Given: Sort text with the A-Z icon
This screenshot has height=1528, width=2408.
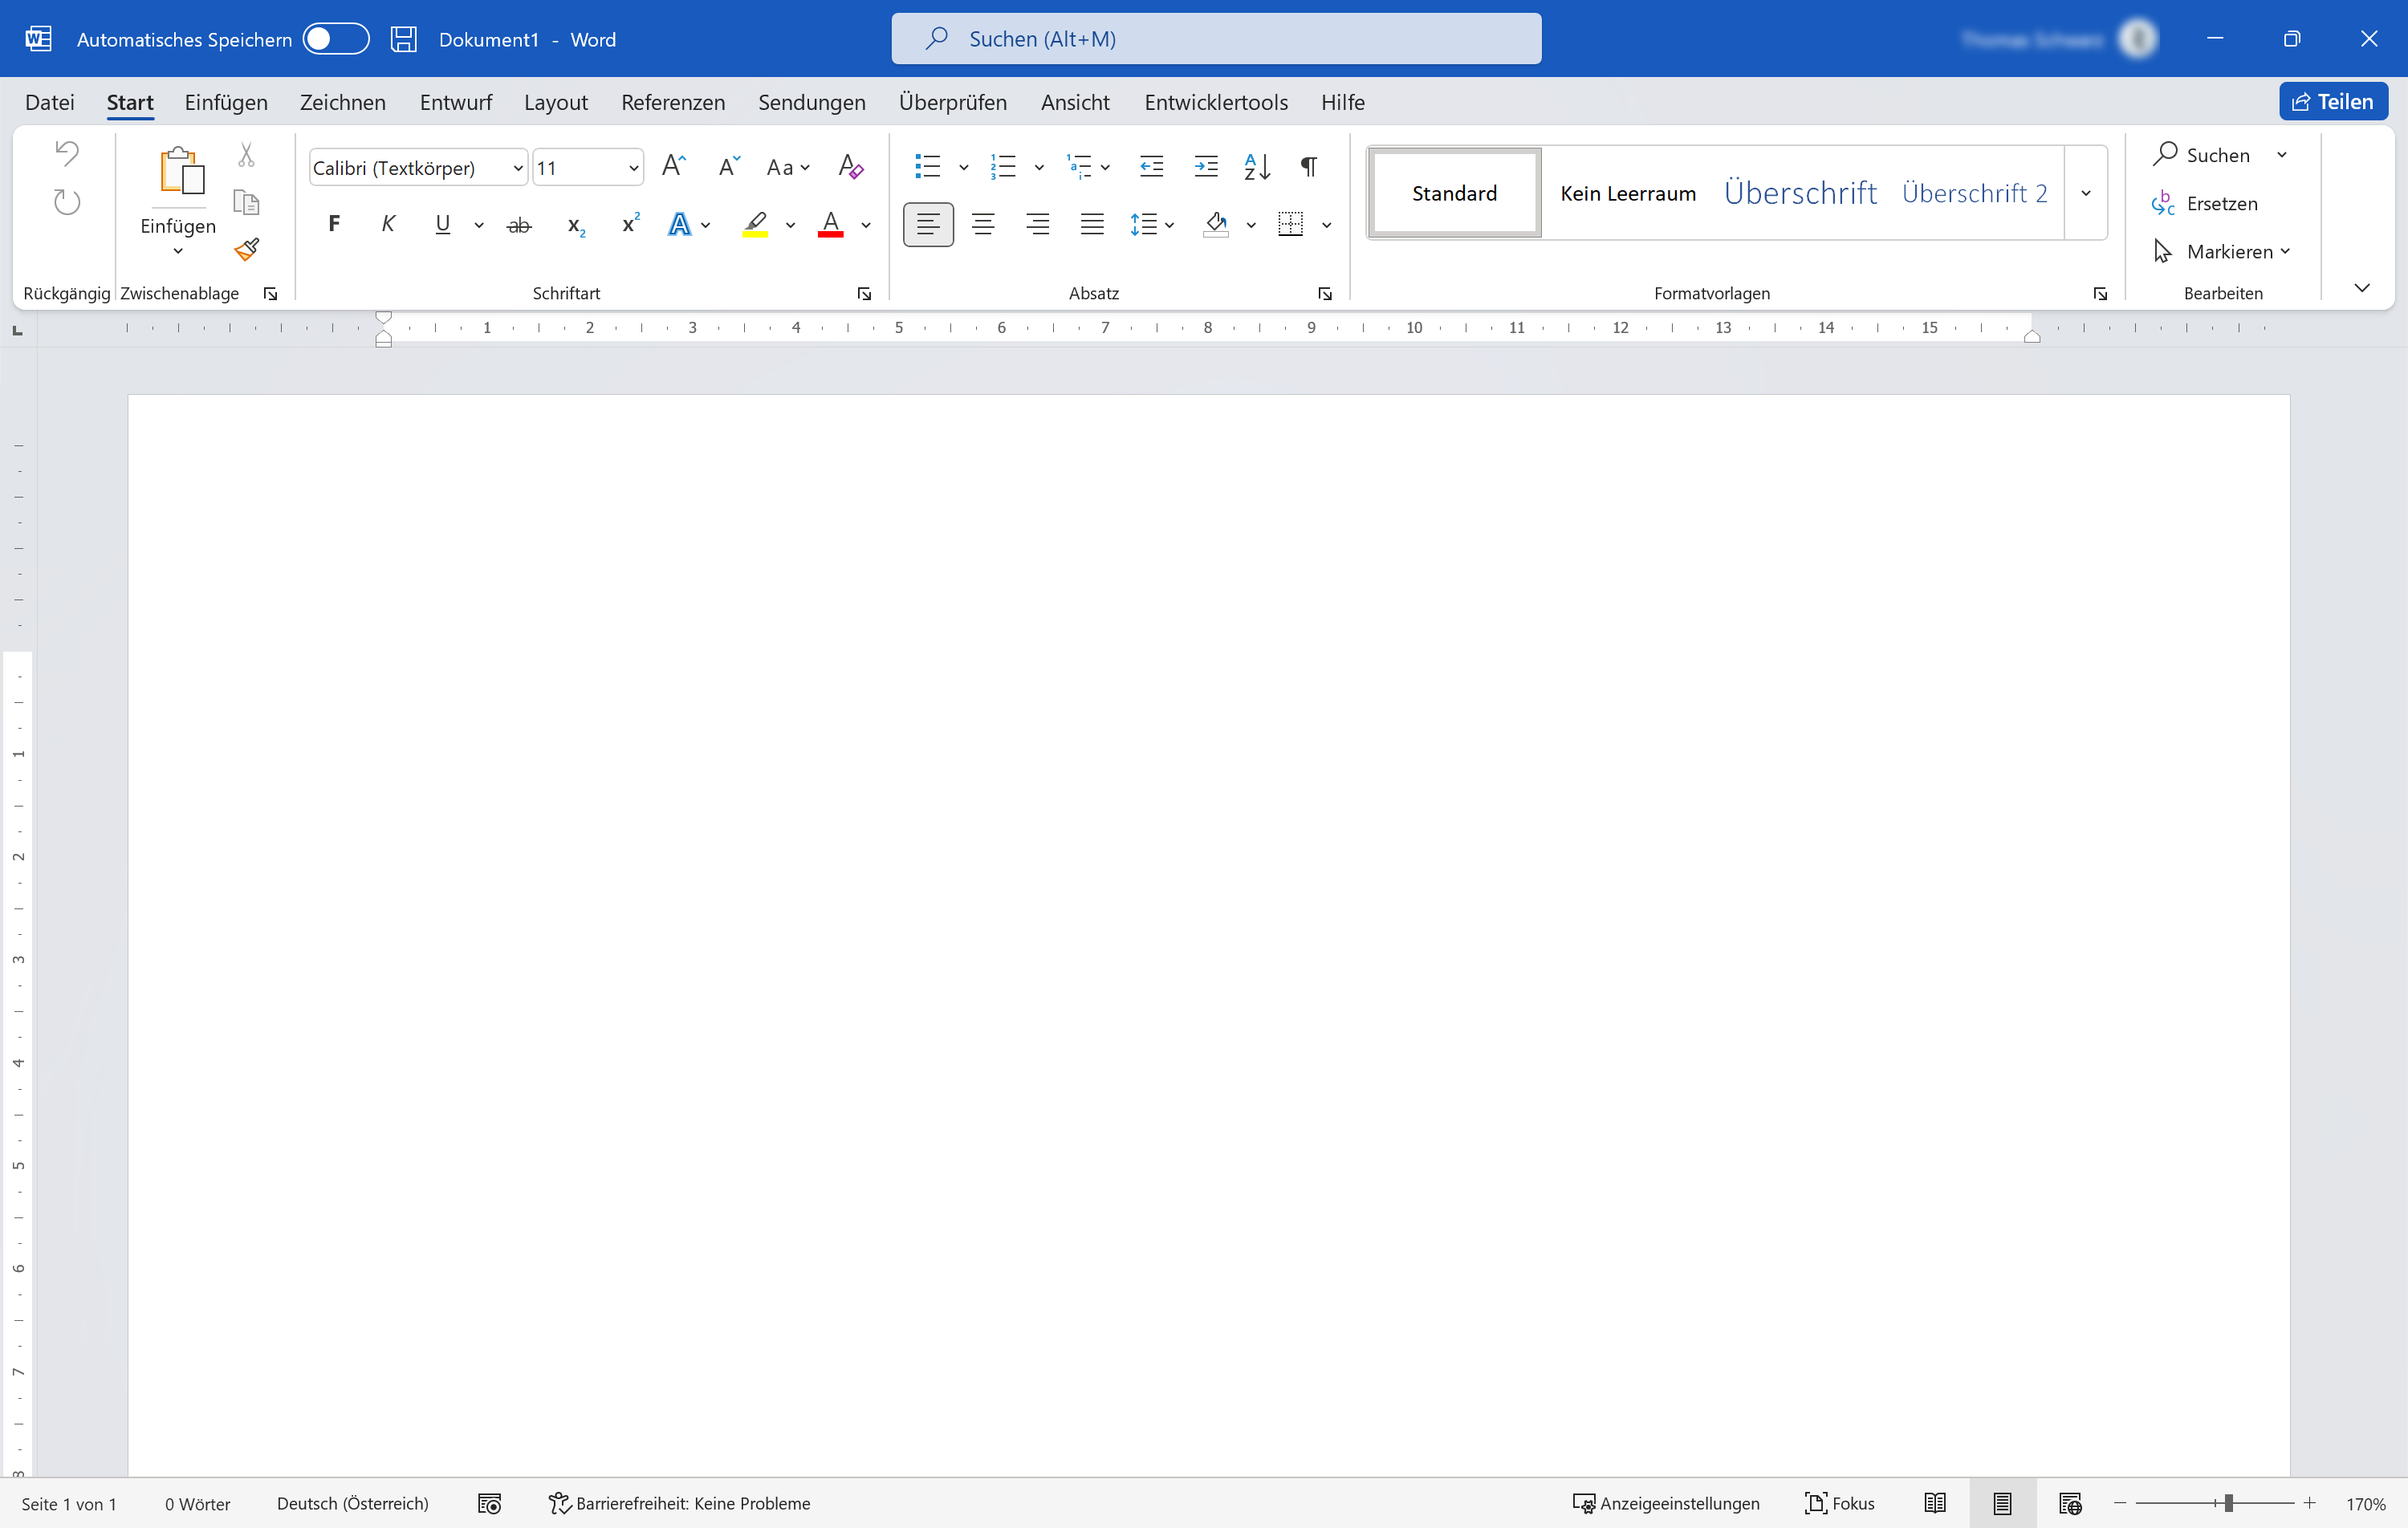Looking at the screenshot, I should point(1256,167).
